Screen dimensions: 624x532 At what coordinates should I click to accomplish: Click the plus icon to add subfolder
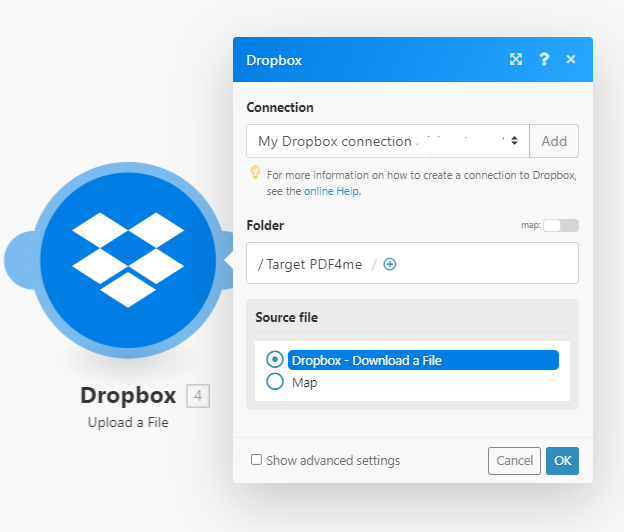click(390, 264)
